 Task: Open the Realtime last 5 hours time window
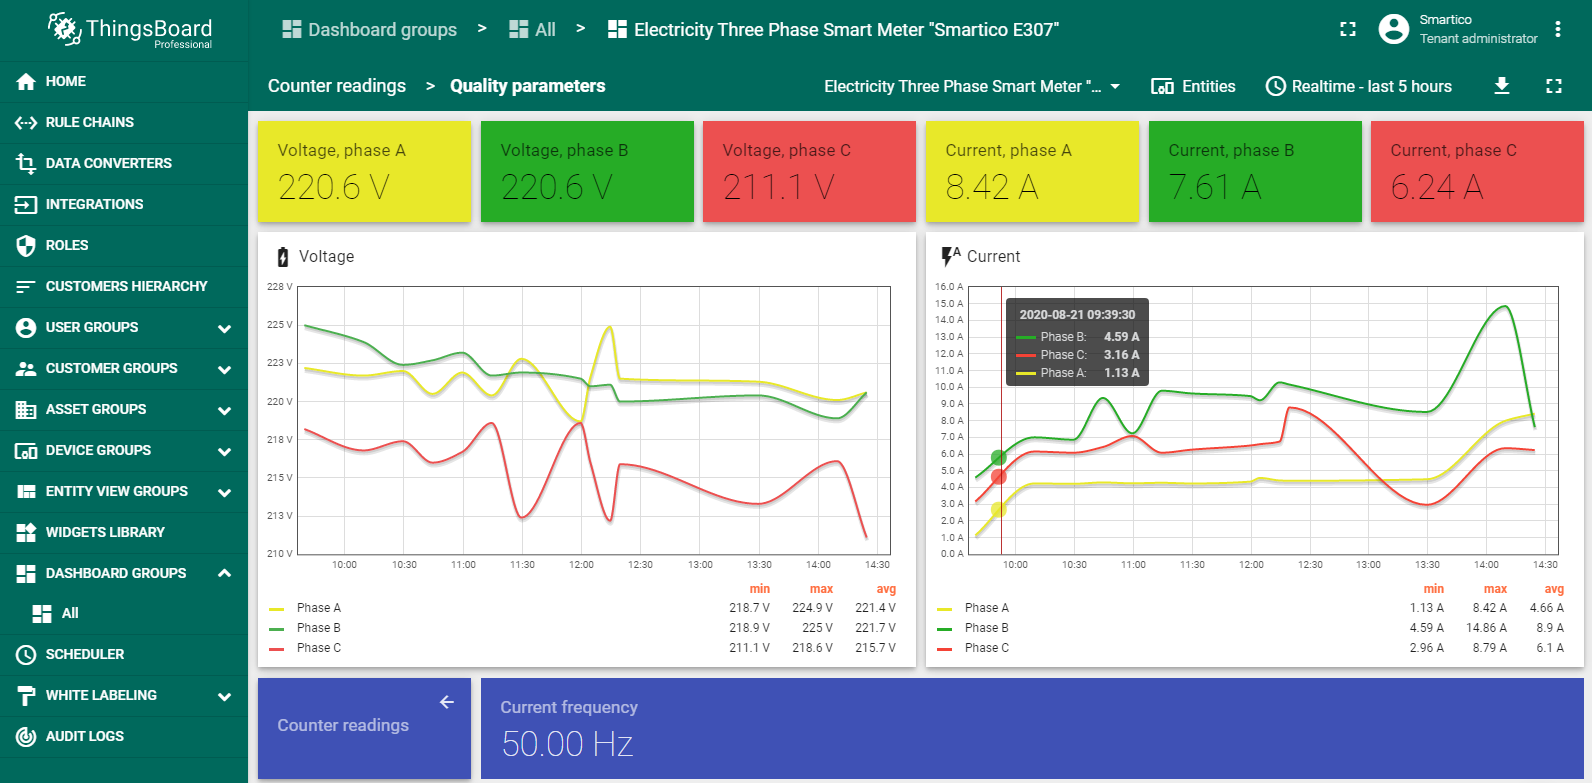tap(1358, 86)
